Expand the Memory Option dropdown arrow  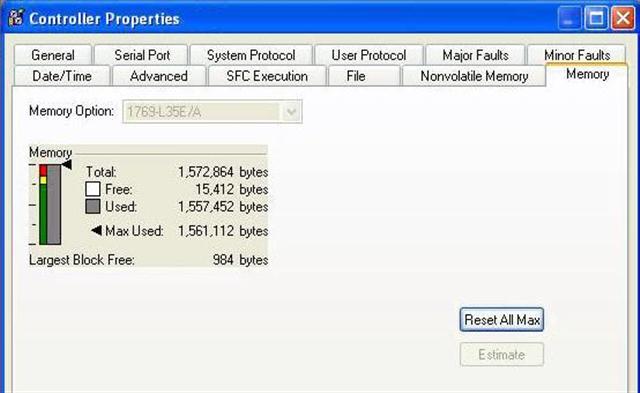[x=291, y=111]
